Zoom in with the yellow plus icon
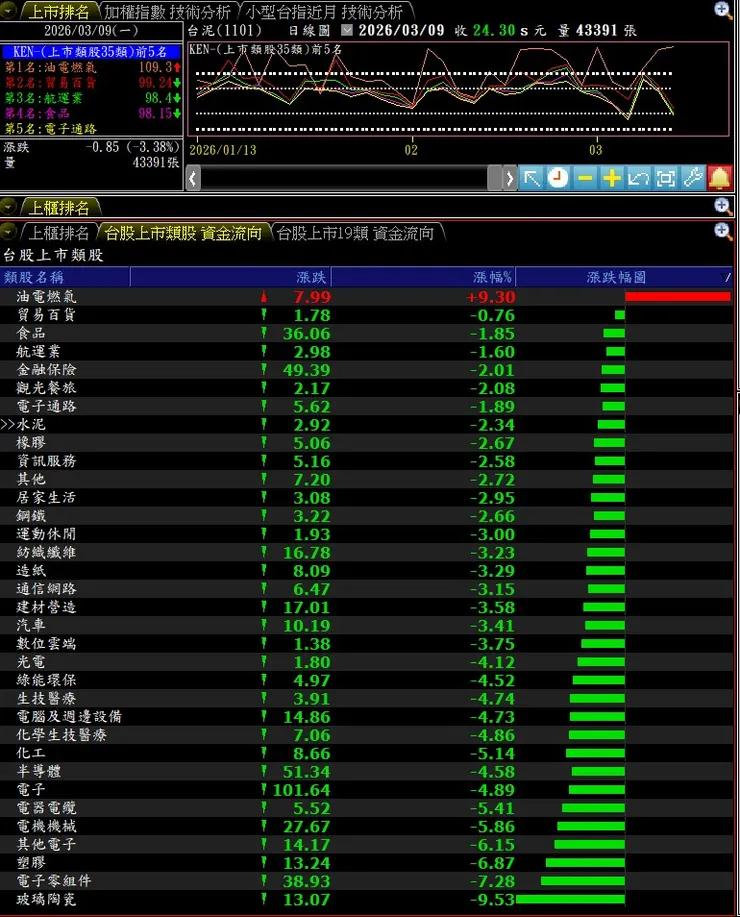The image size is (740, 917). [612, 178]
